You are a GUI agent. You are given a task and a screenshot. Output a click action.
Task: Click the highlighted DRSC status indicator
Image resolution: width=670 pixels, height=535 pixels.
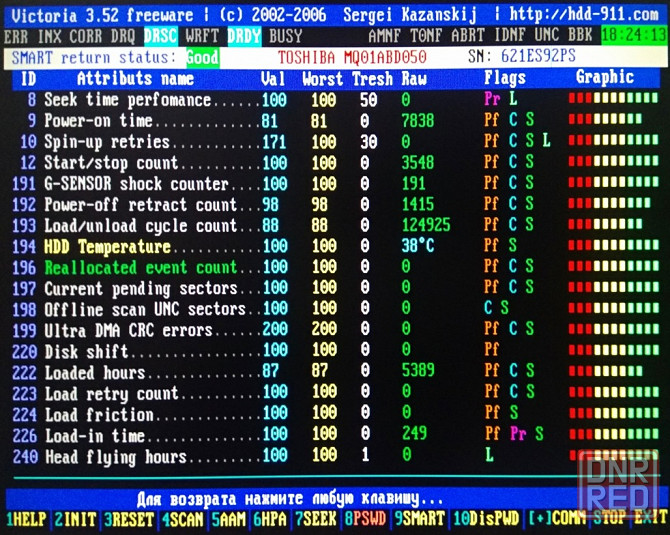click(x=161, y=35)
